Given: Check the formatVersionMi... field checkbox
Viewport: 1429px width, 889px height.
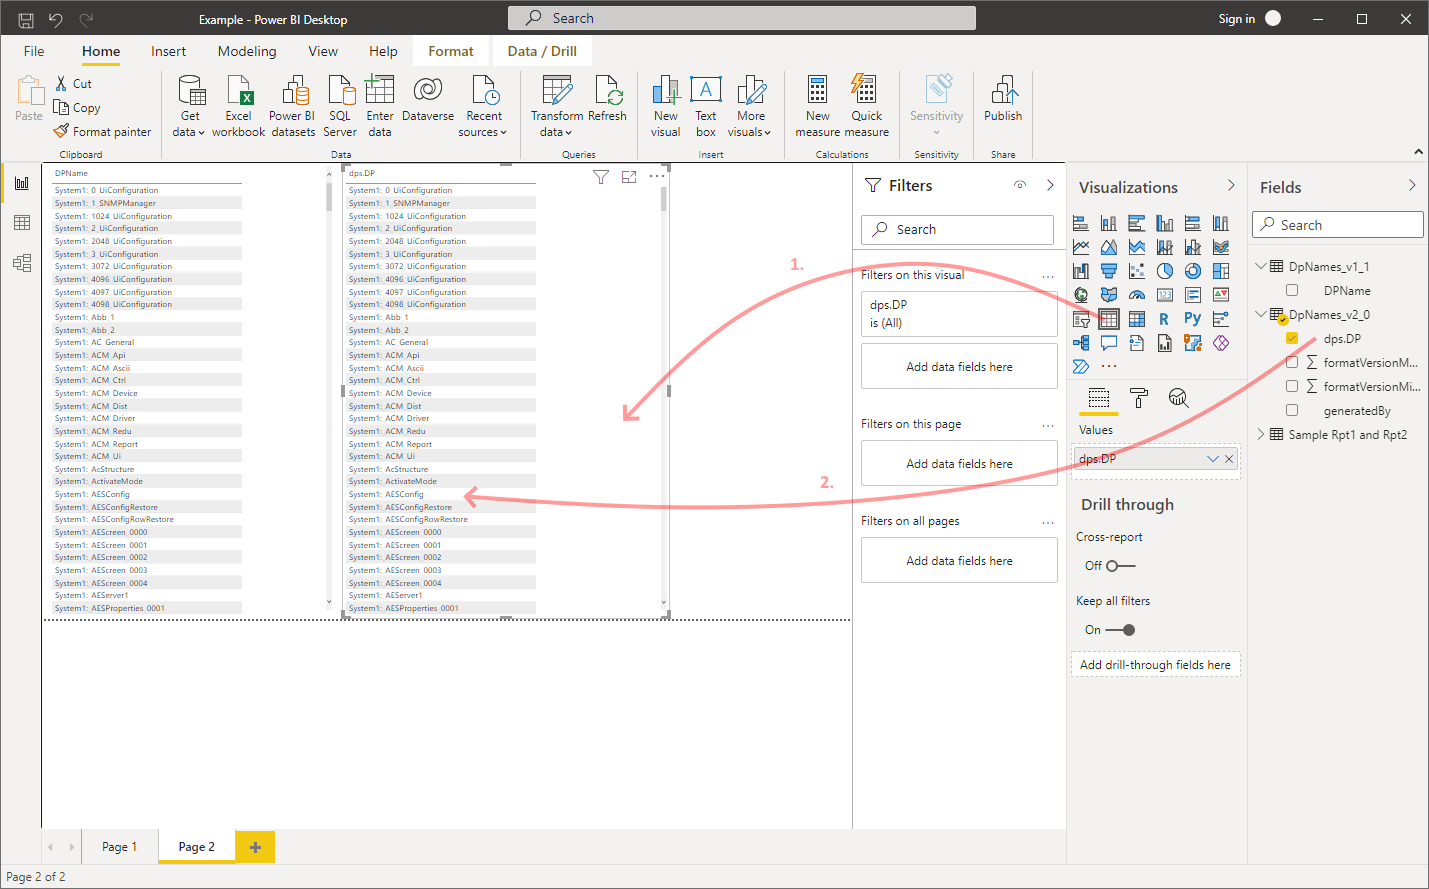Looking at the screenshot, I should point(1292,386).
